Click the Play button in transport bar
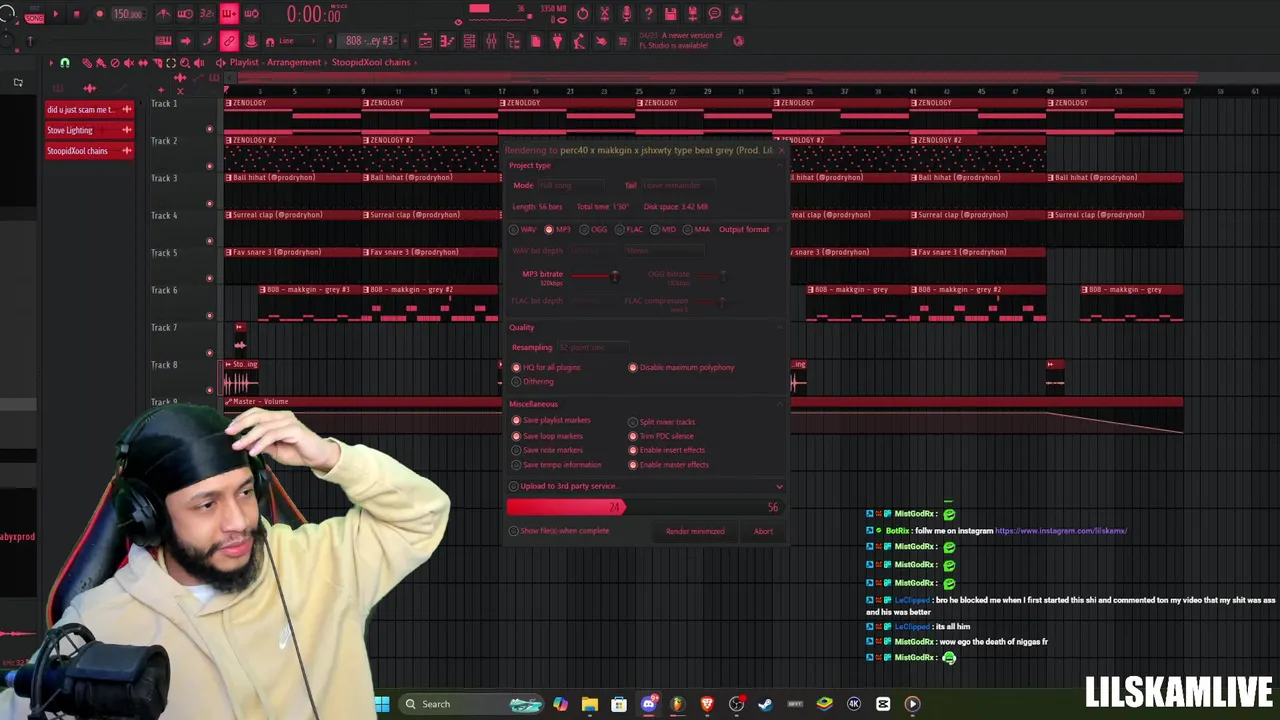 coord(54,14)
